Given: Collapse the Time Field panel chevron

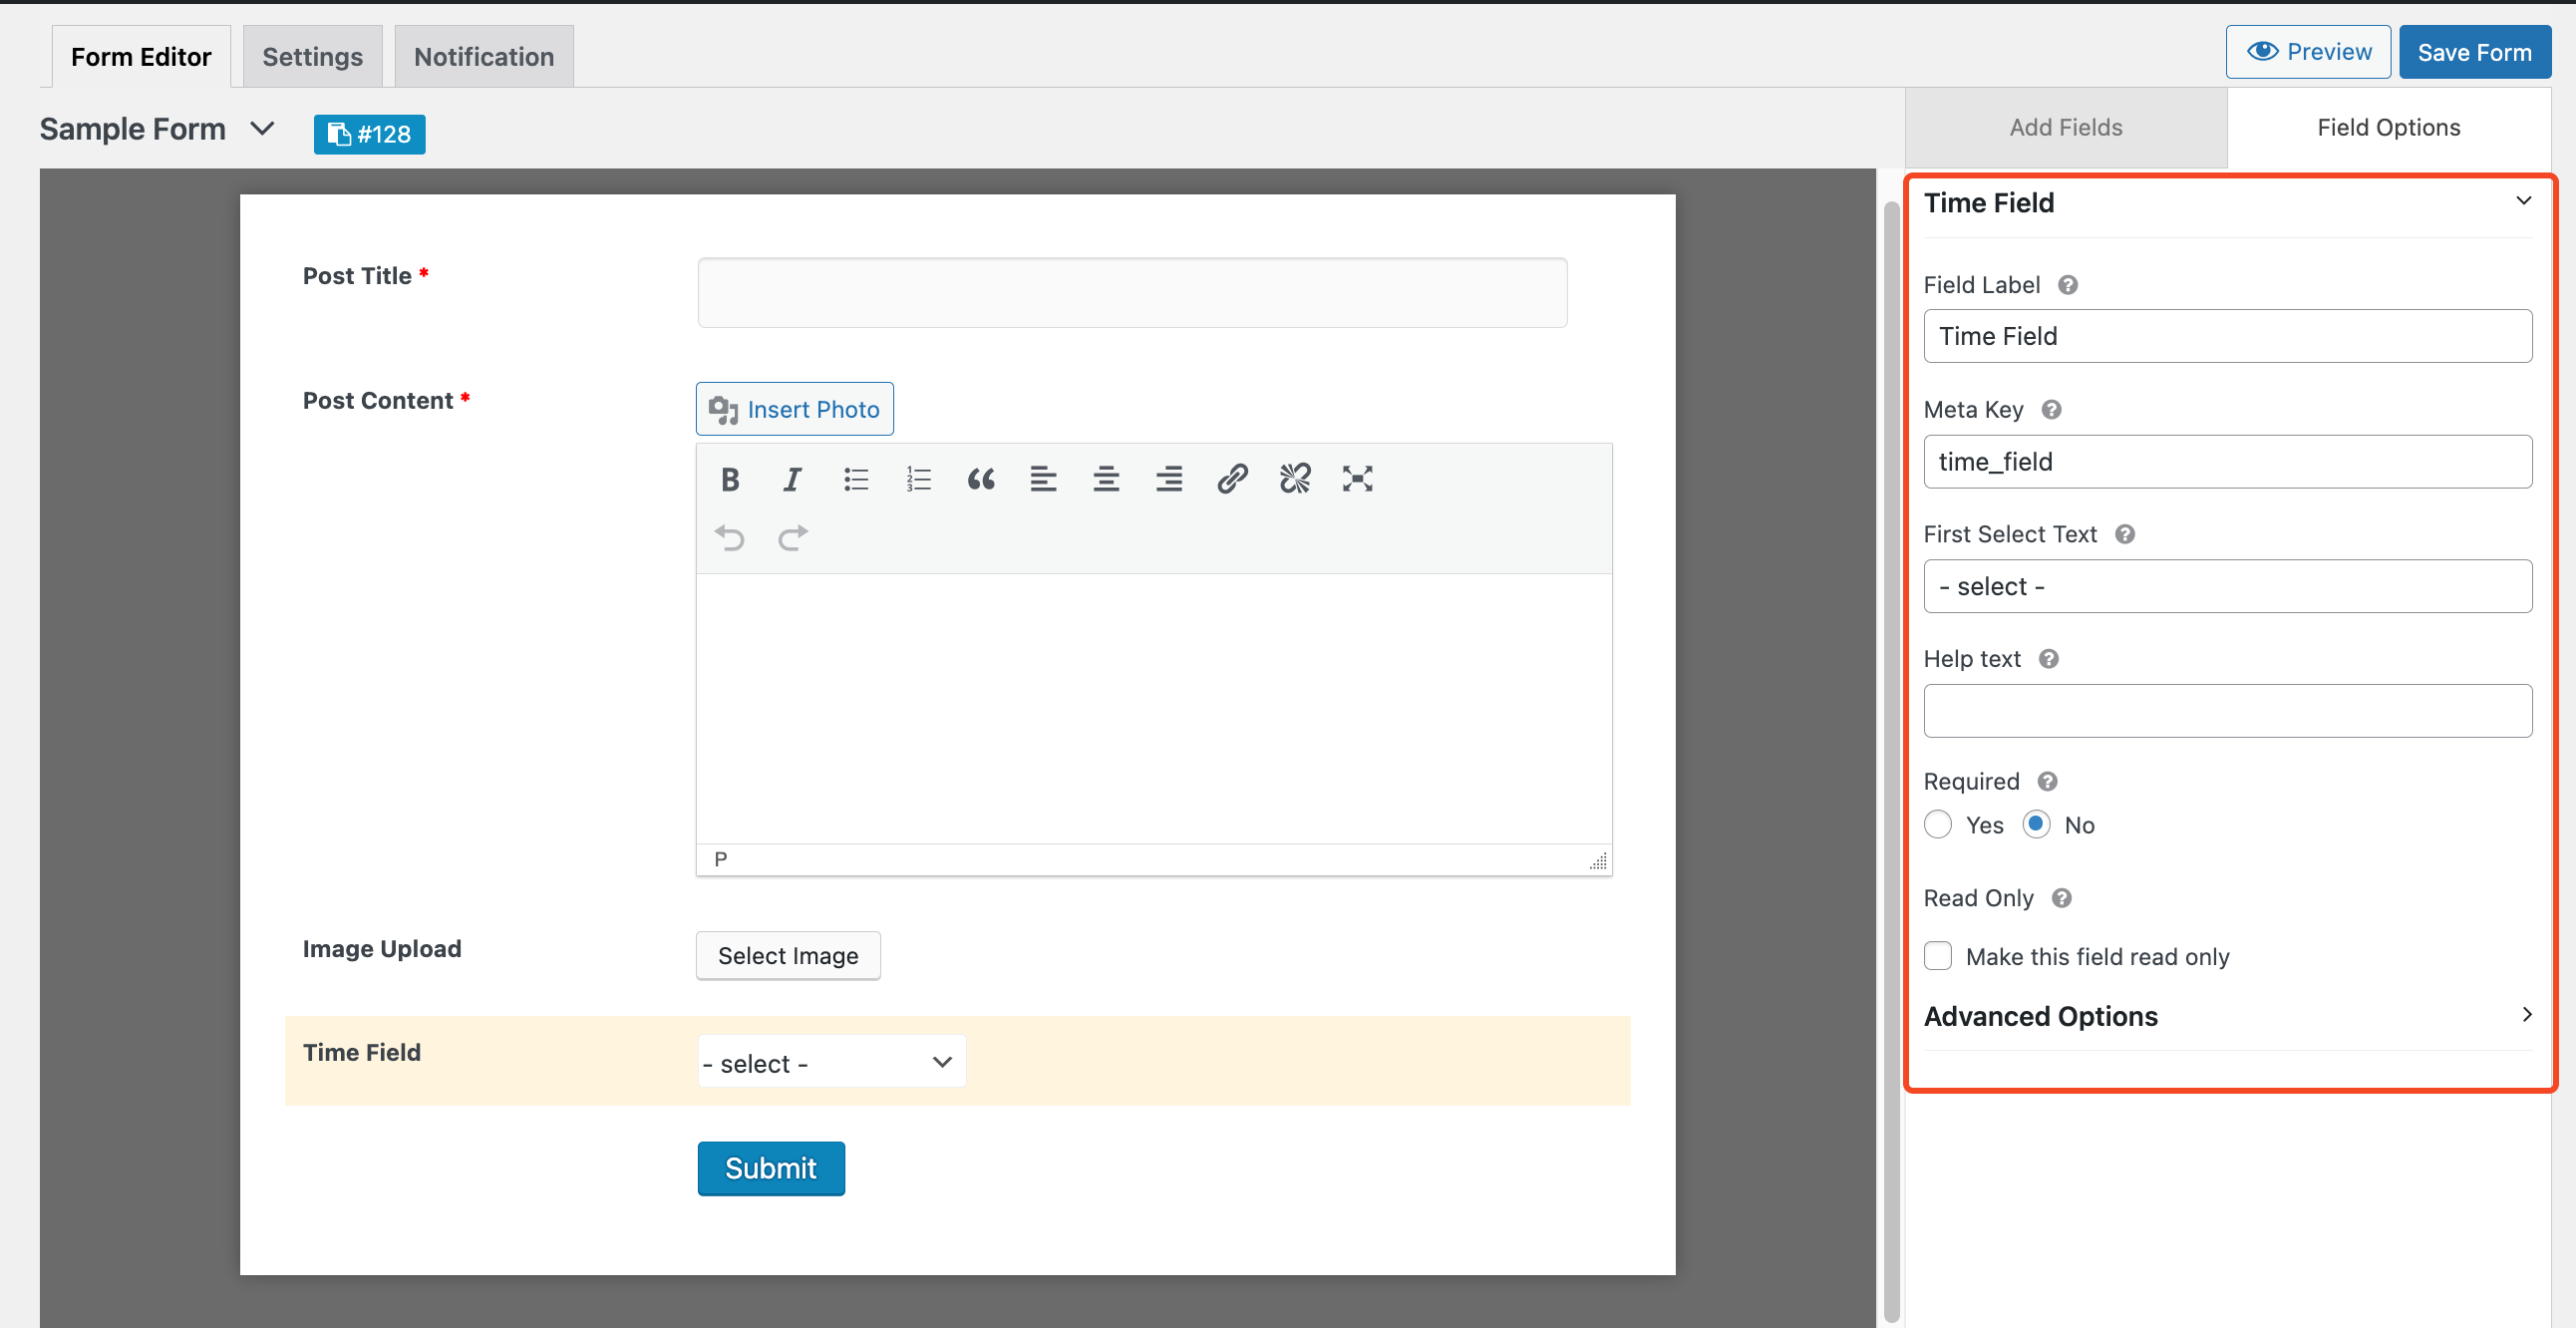Looking at the screenshot, I should (x=2522, y=199).
